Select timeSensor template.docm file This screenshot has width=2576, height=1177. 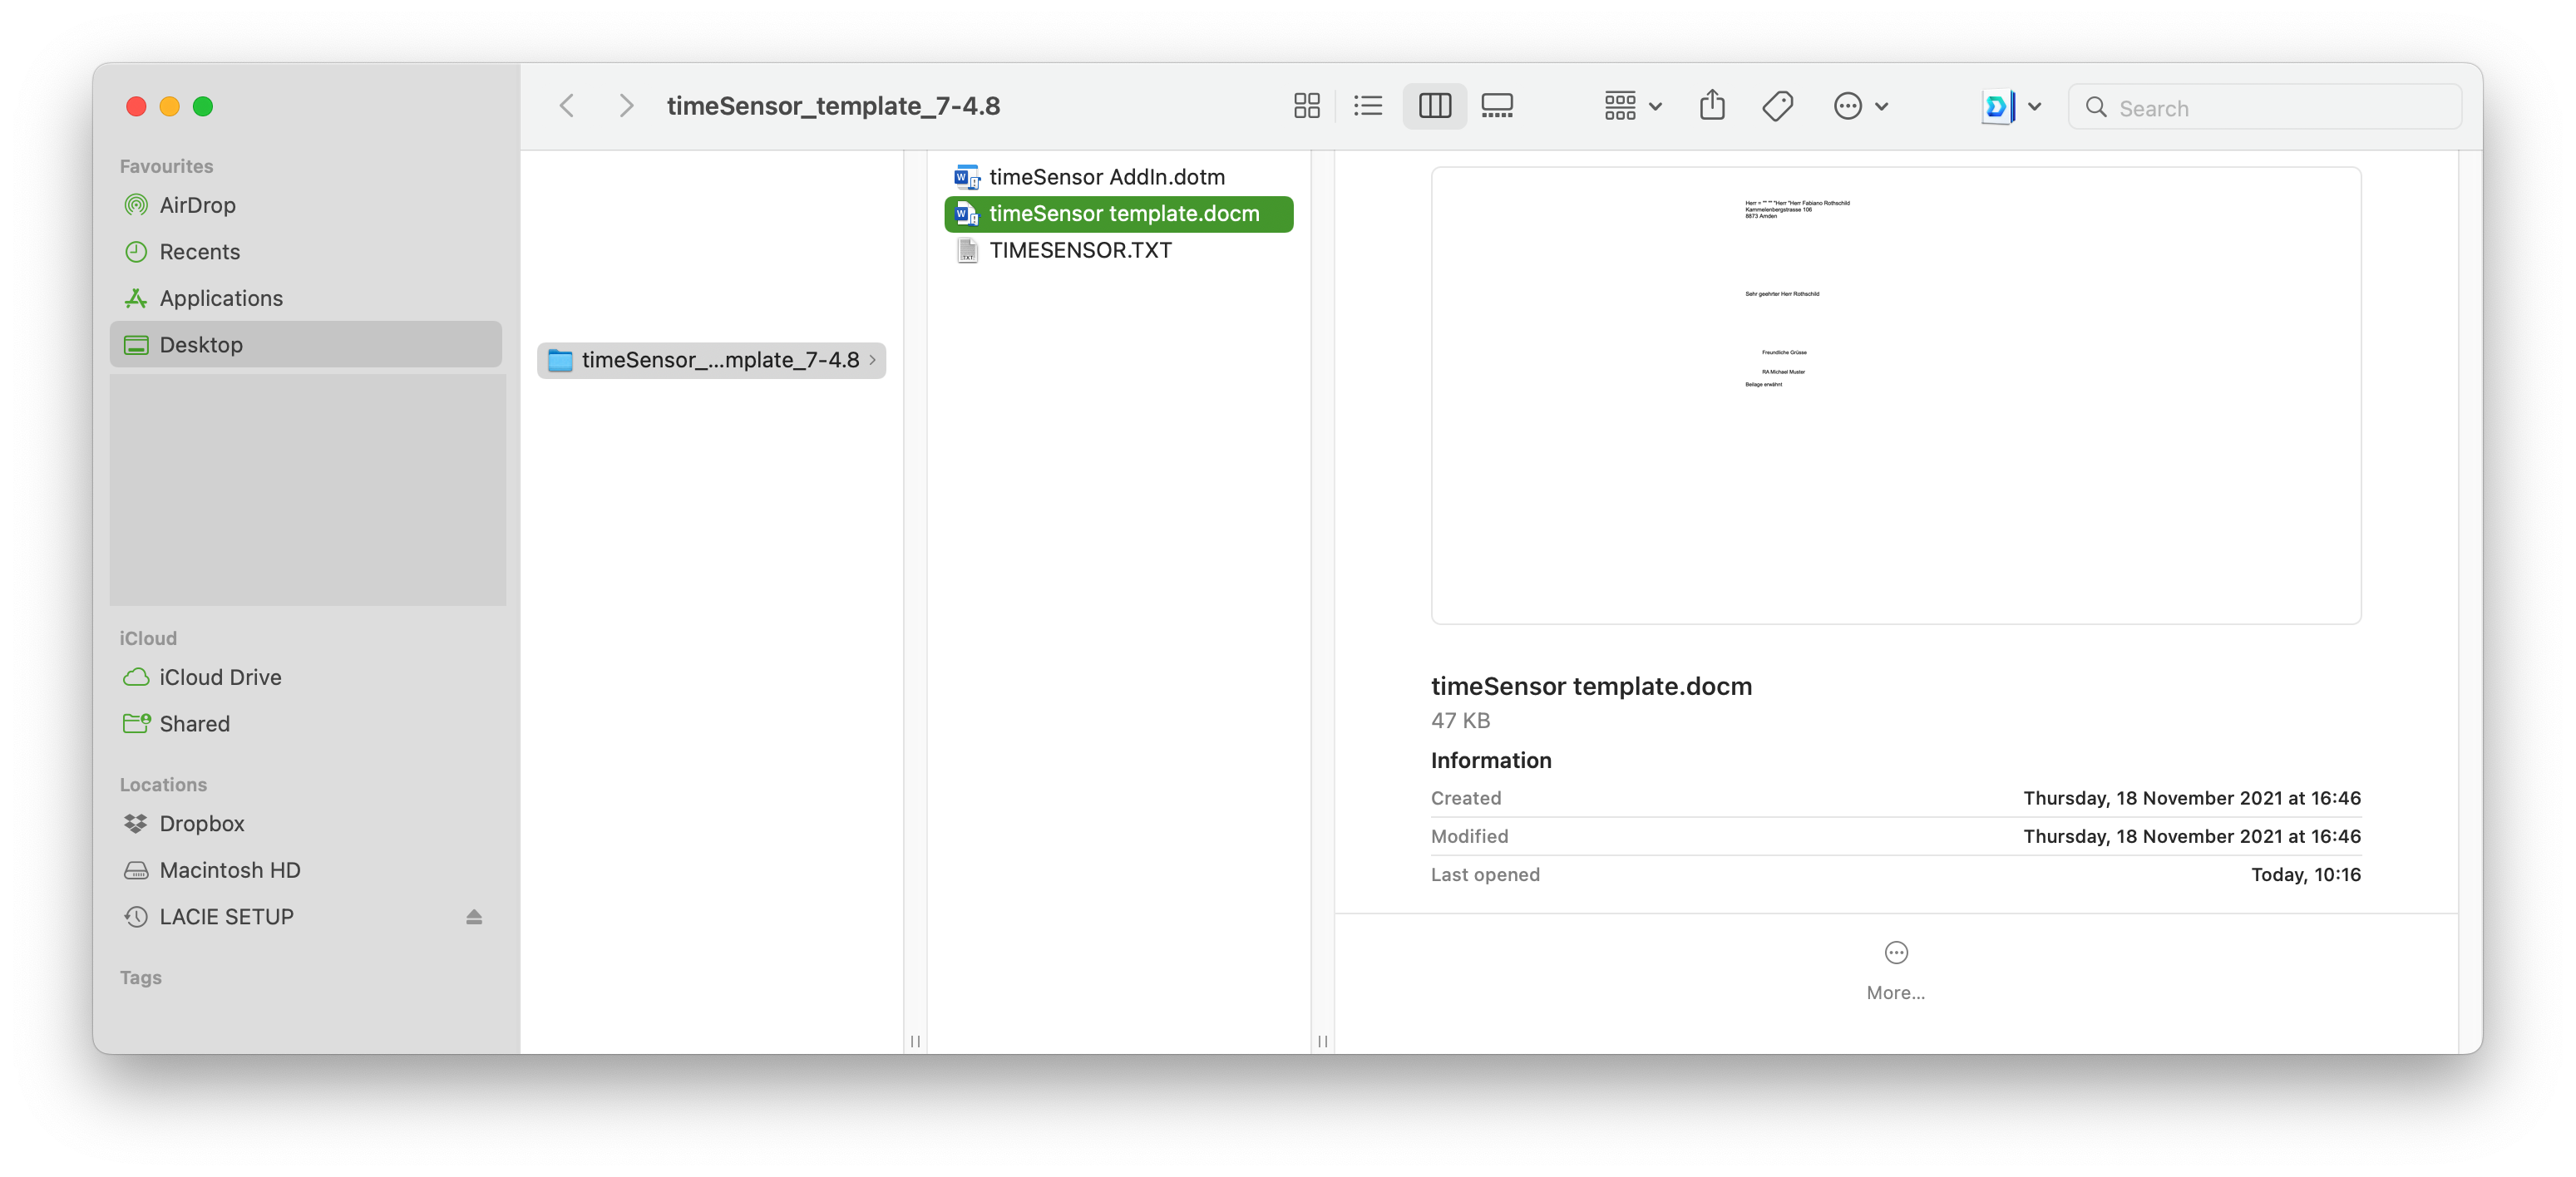[1118, 213]
